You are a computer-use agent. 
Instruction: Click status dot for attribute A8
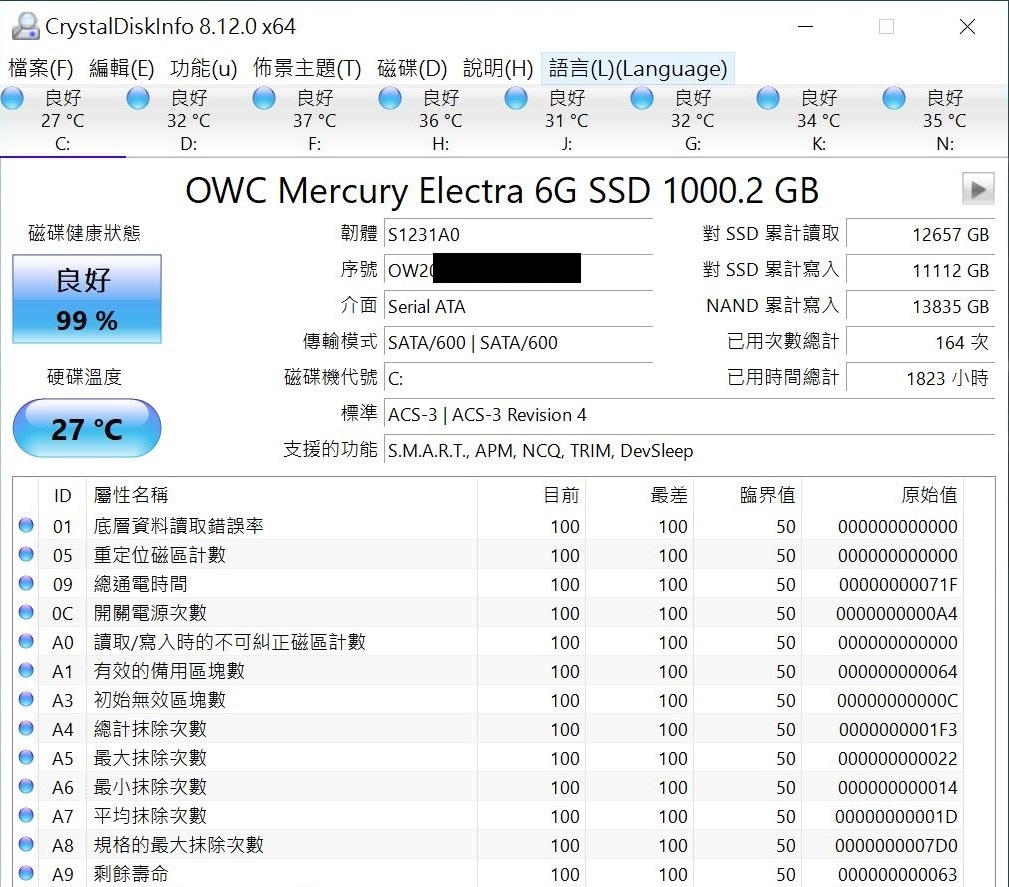[26, 844]
